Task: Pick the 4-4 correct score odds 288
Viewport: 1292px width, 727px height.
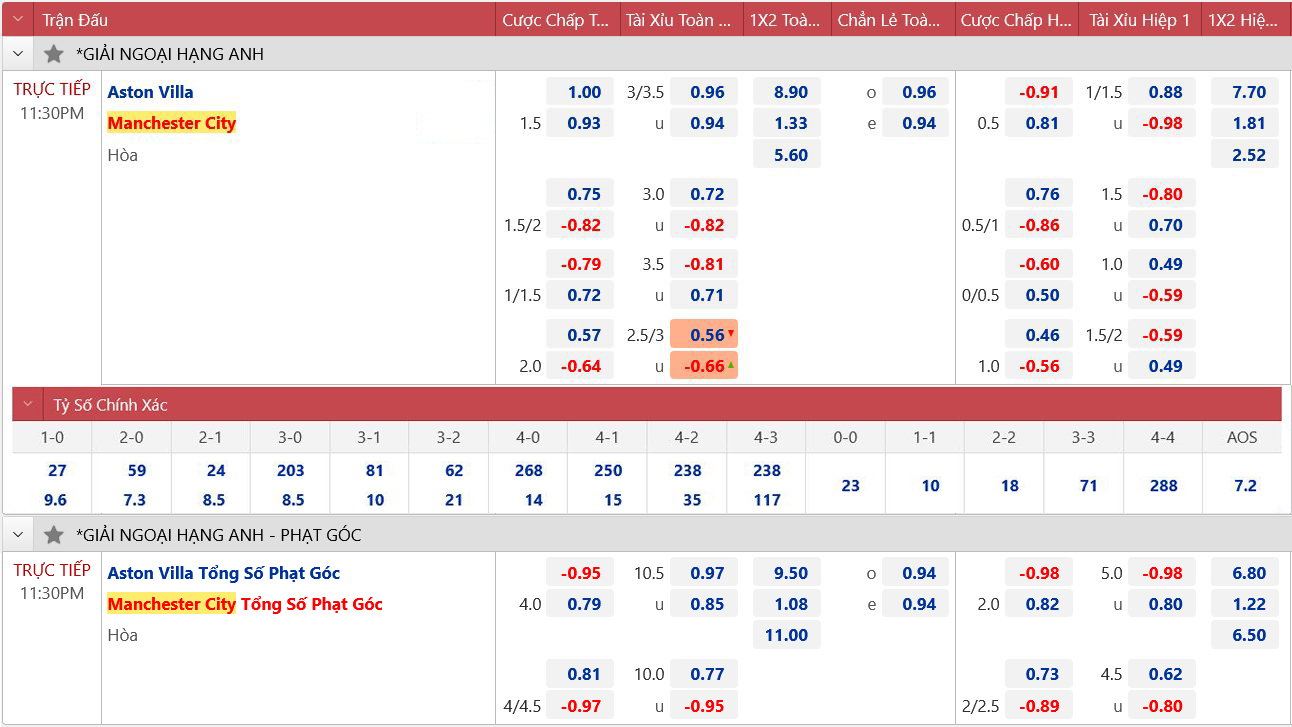Action: point(1164,486)
